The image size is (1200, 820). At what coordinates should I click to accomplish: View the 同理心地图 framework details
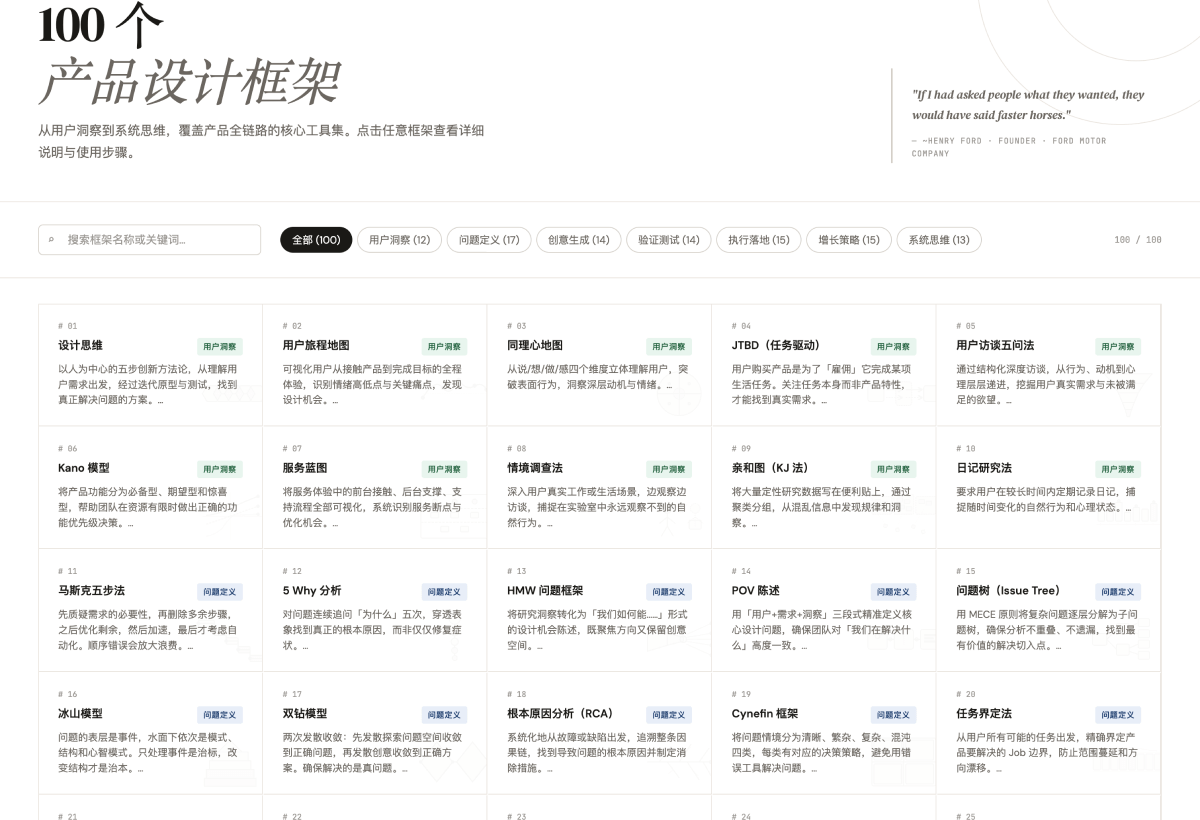(535, 346)
